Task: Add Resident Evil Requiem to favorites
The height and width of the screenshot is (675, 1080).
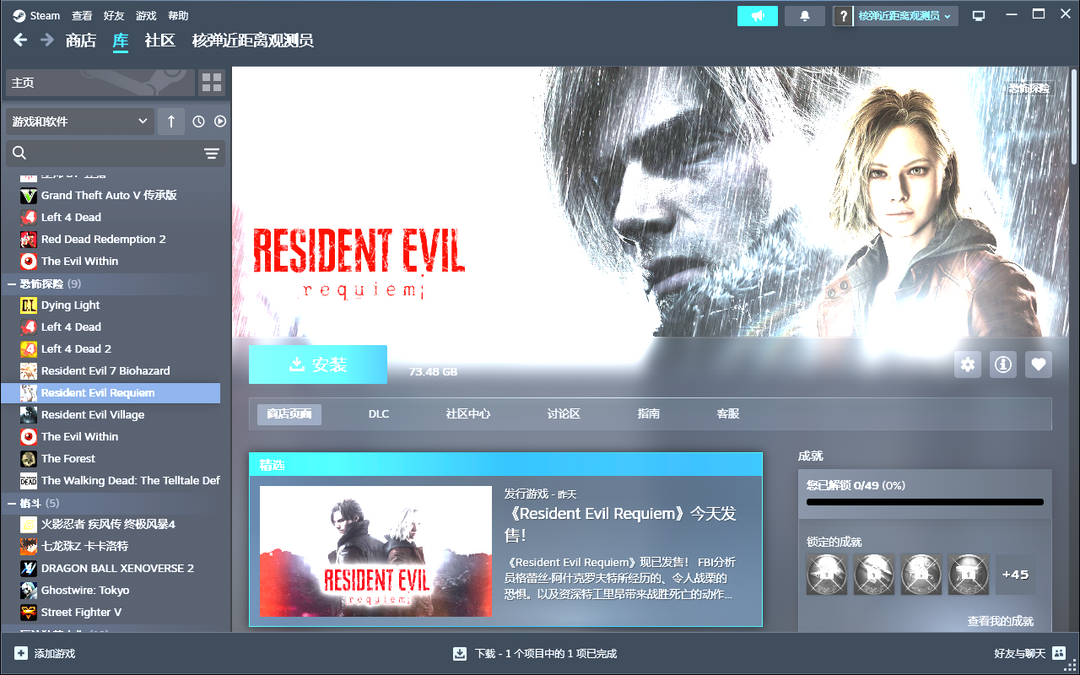Action: click(x=1038, y=365)
